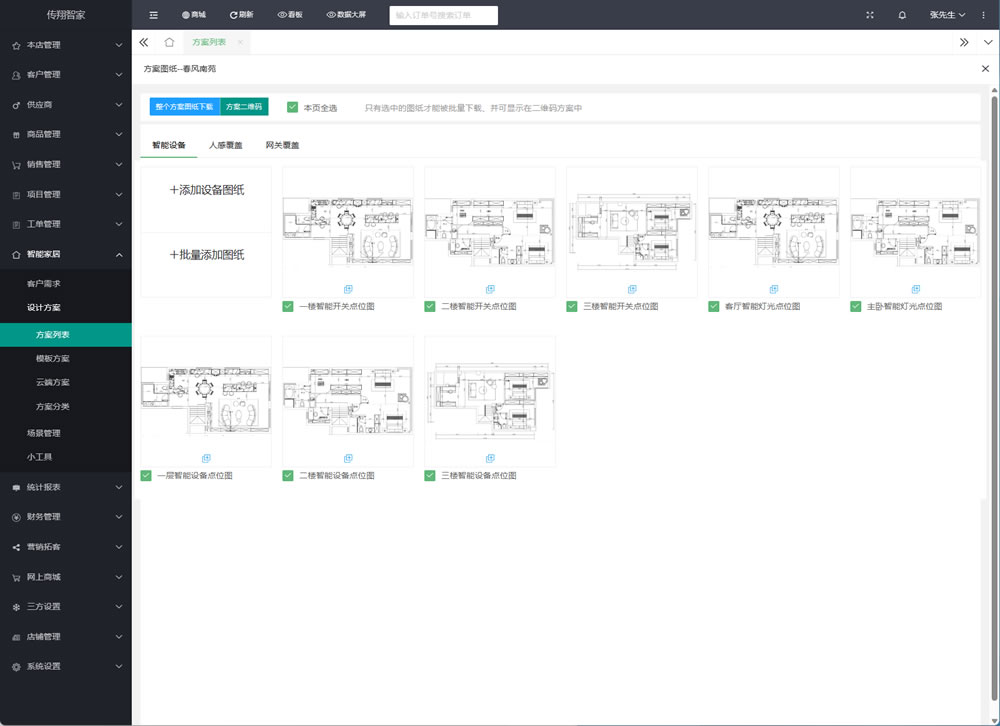
Task: Expand the 本店管理 sidebar menu
Action: point(66,45)
